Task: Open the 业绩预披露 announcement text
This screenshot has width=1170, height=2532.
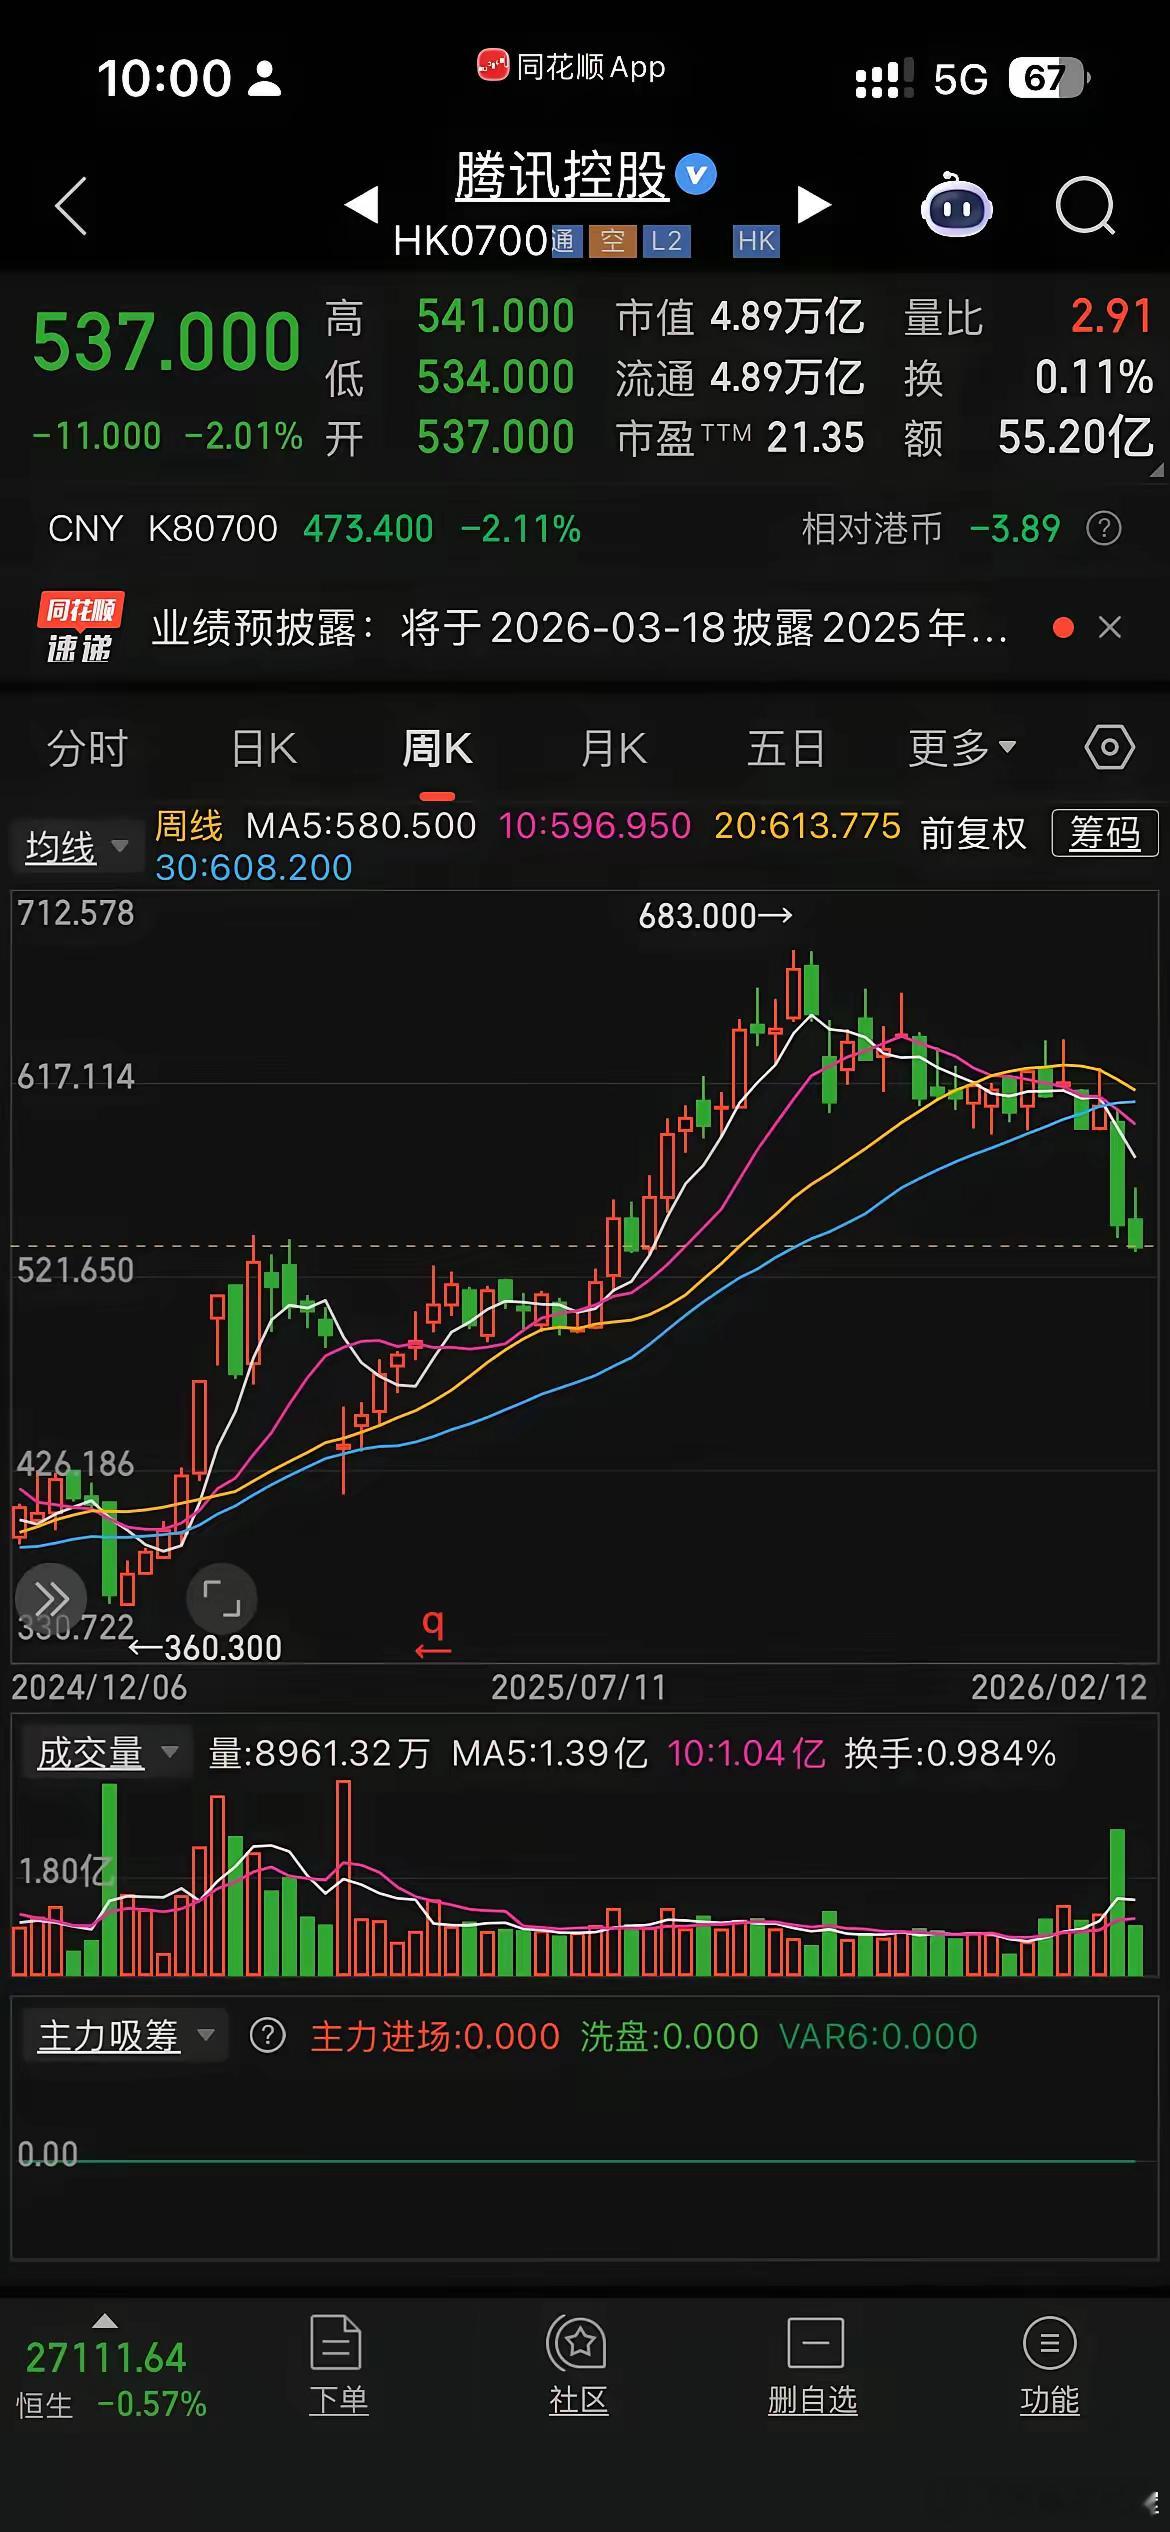Action: (579, 628)
